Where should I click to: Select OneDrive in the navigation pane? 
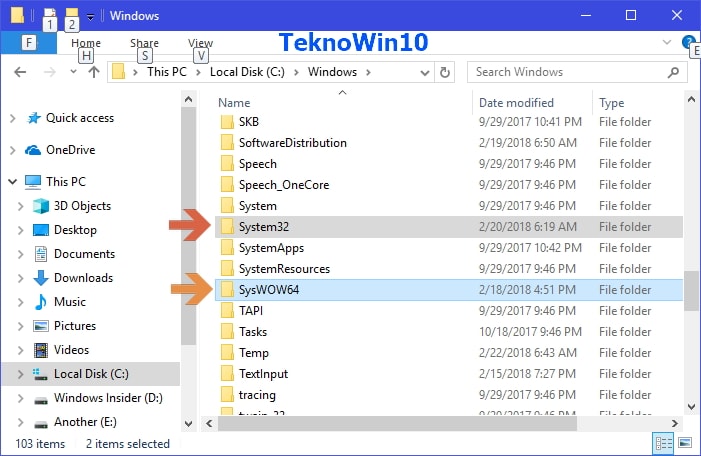click(x=71, y=150)
